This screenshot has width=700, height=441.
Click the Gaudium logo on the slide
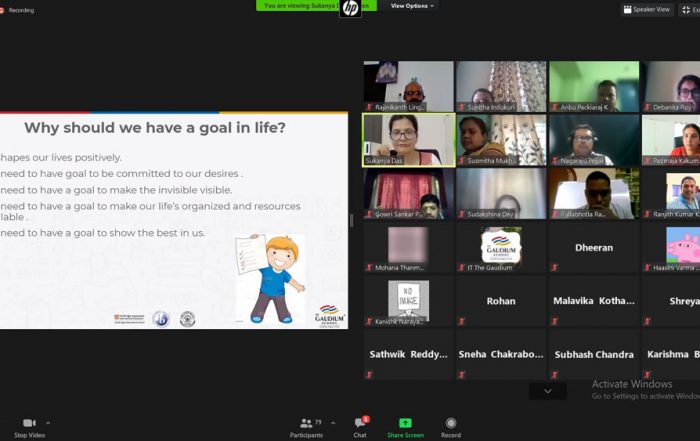click(329, 316)
